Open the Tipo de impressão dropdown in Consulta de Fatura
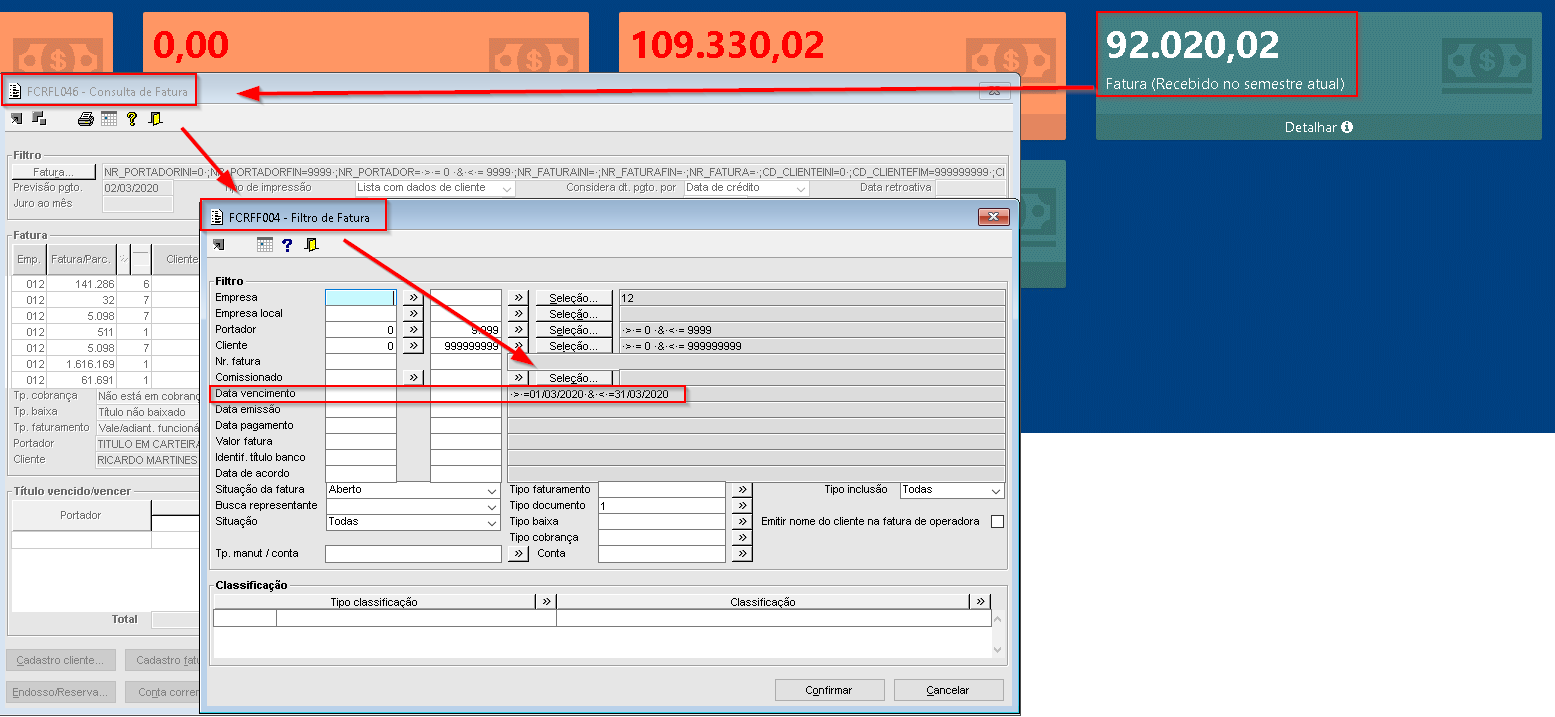Image resolution: width=1555 pixels, height=717 pixels. (x=507, y=188)
